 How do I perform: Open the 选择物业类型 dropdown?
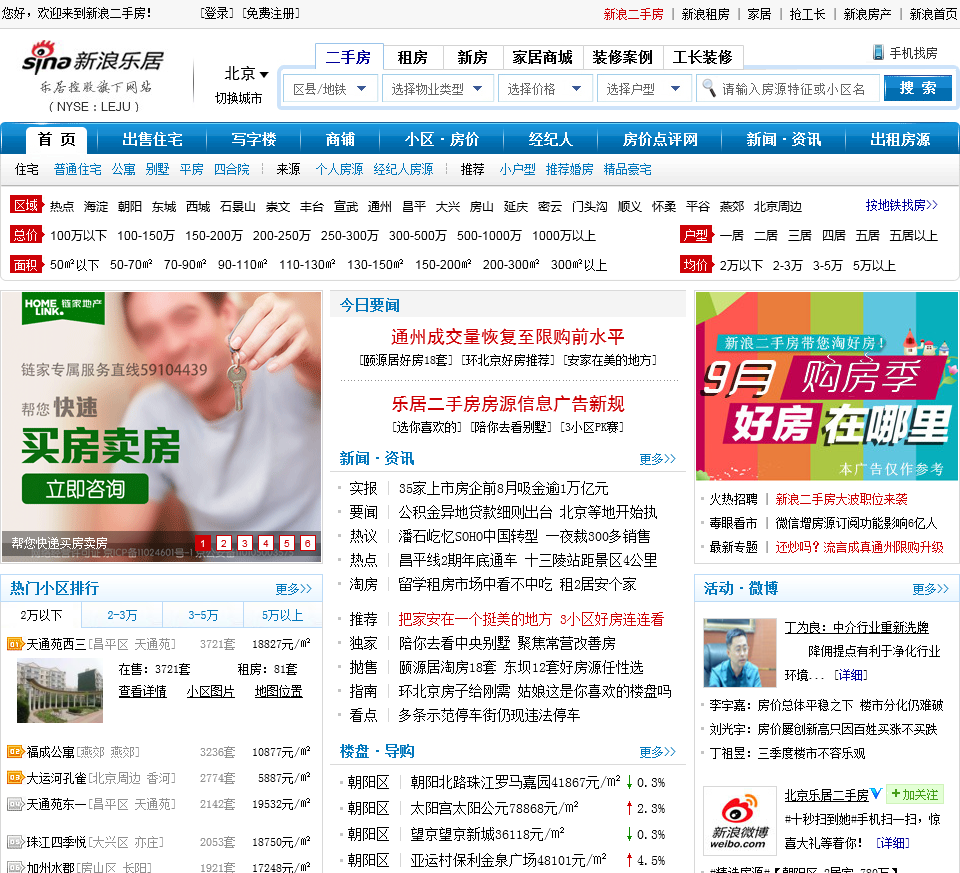pyautogui.click(x=437, y=89)
